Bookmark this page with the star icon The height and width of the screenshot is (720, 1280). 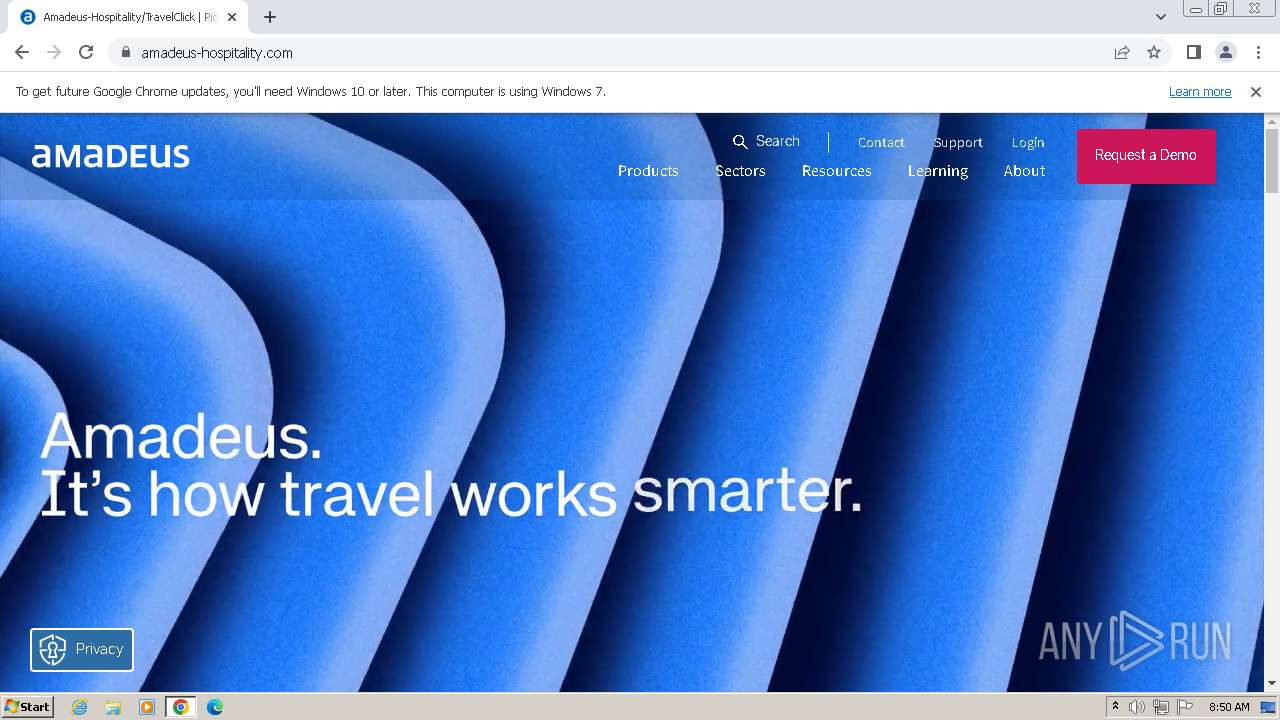tap(1154, 53)
